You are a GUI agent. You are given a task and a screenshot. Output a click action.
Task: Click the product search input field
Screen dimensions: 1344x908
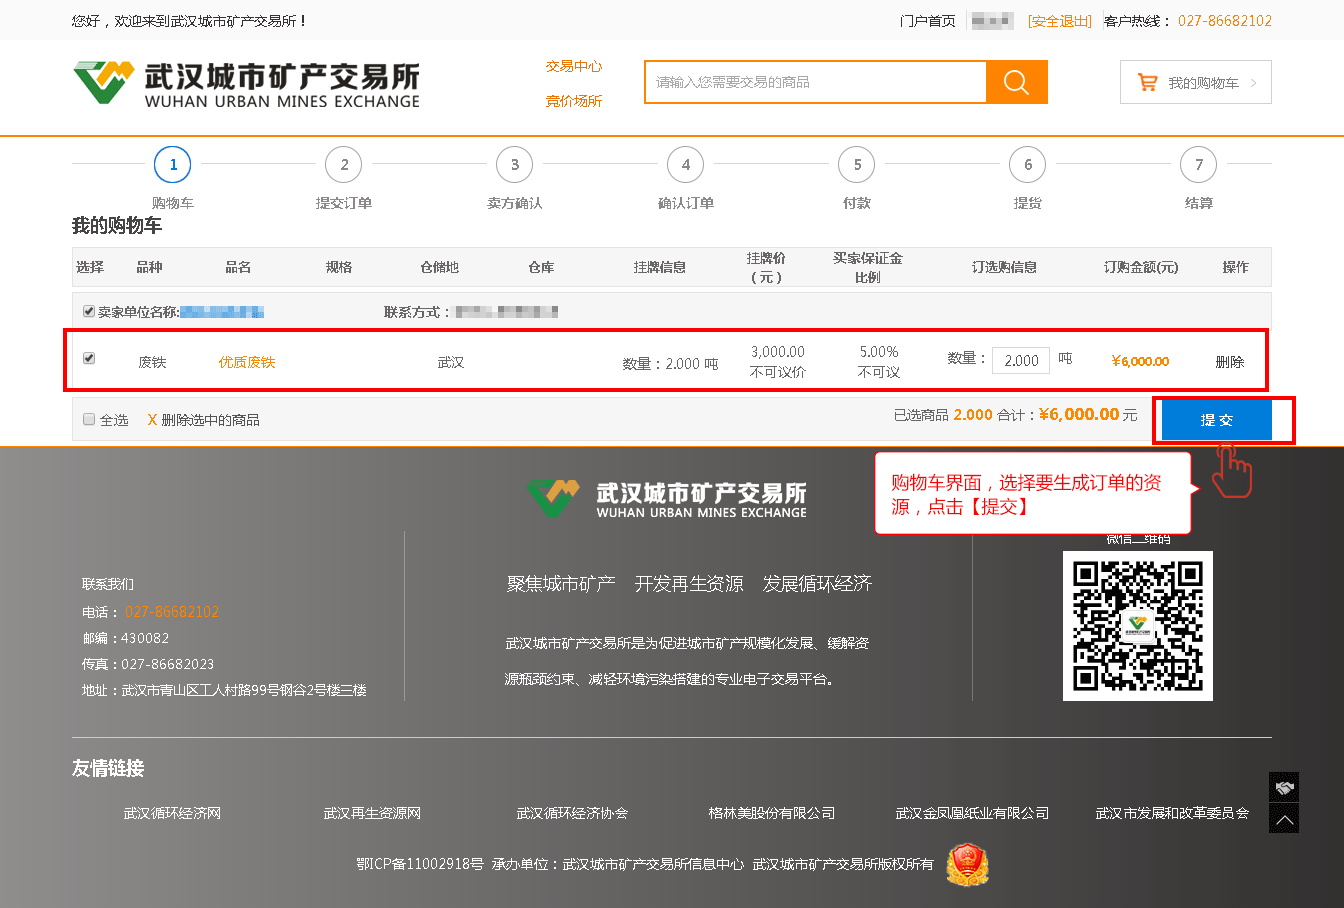pyautogui.click(x=815, y=82)
